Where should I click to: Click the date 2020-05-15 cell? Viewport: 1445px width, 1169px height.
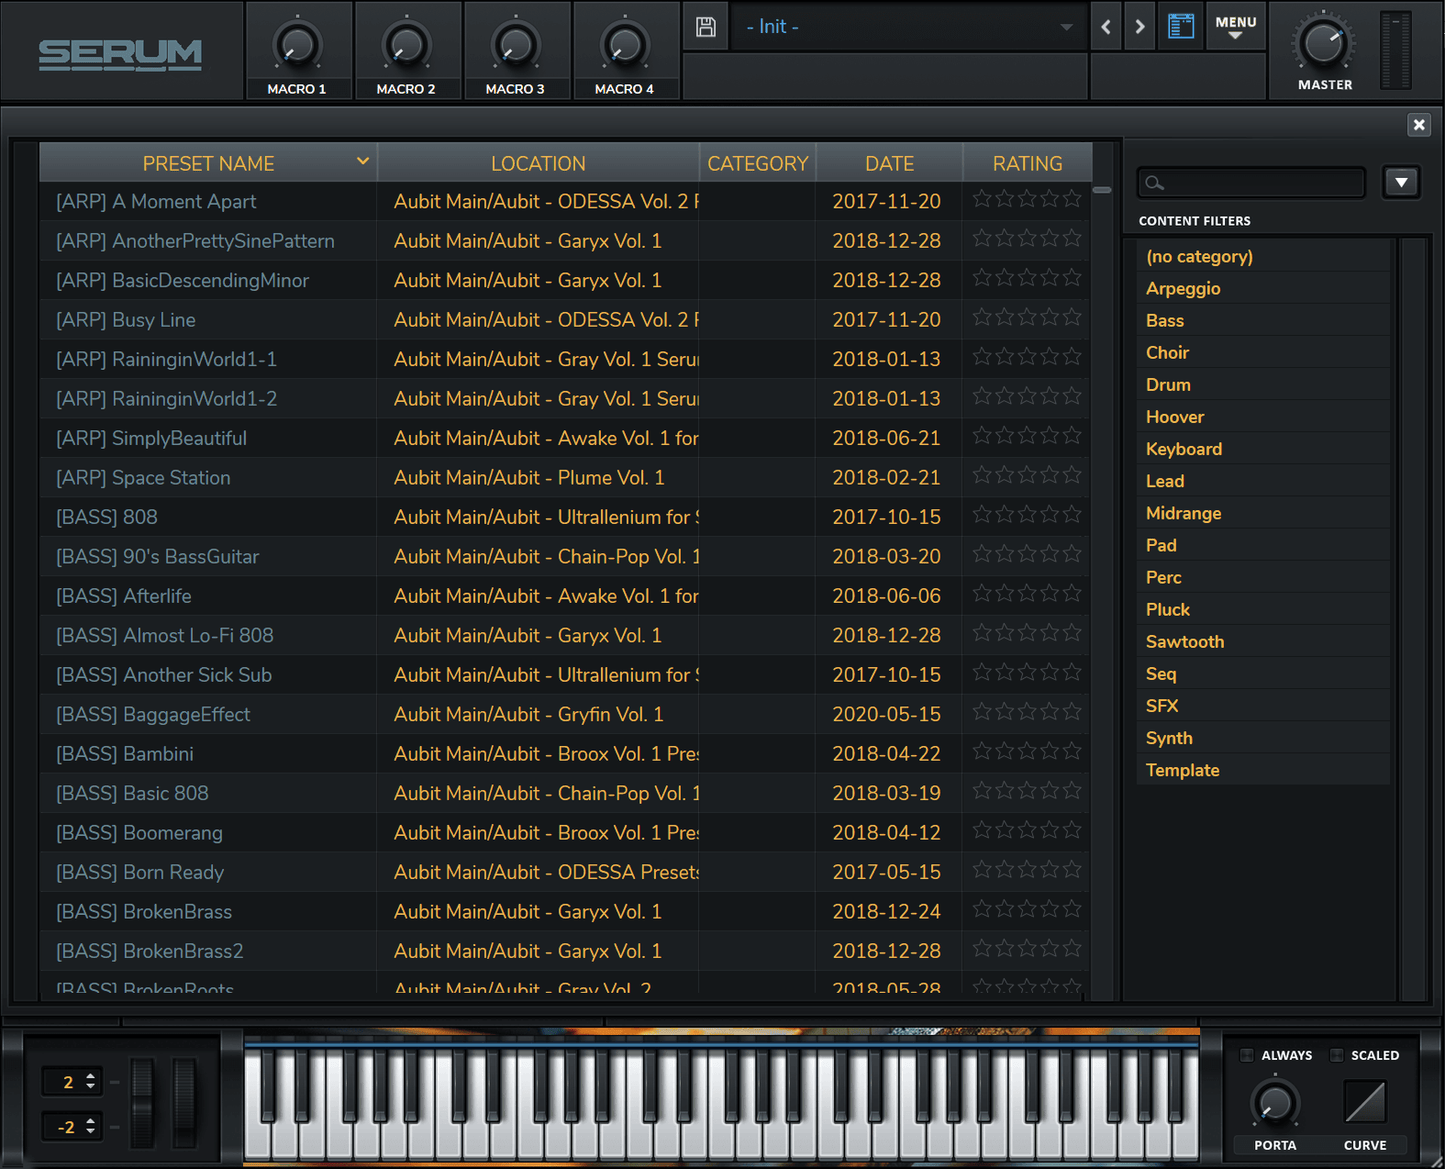887,714
